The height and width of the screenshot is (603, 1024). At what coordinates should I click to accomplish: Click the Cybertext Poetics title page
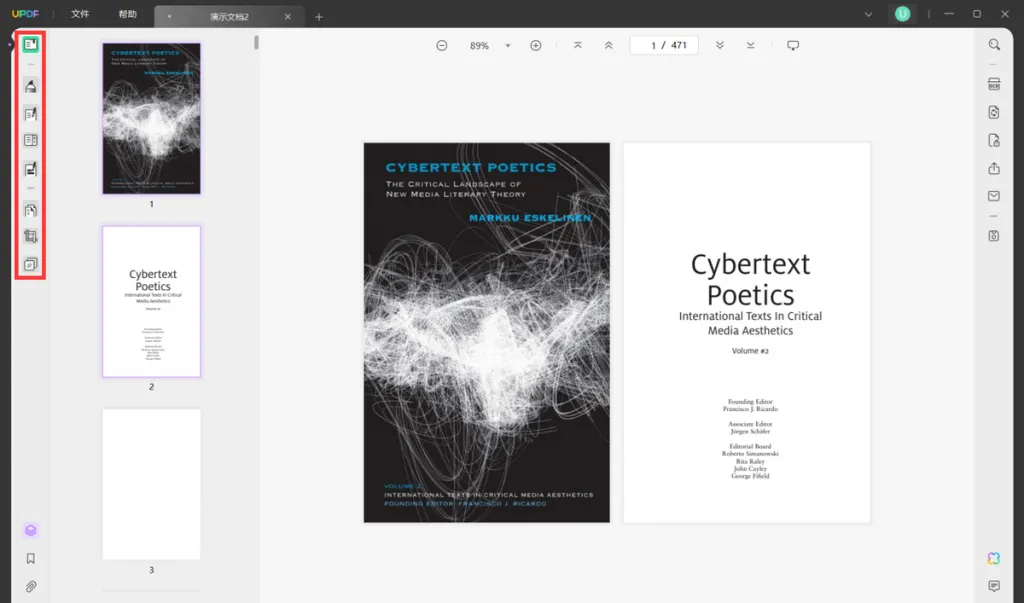pos(746,333)
